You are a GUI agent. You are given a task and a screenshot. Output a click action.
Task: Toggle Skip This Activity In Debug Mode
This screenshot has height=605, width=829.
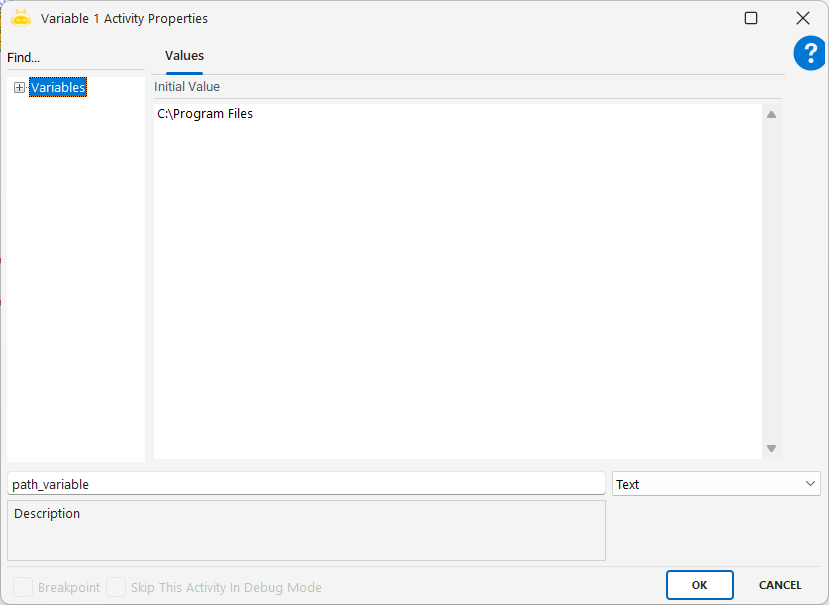click(x=116, y=587)
